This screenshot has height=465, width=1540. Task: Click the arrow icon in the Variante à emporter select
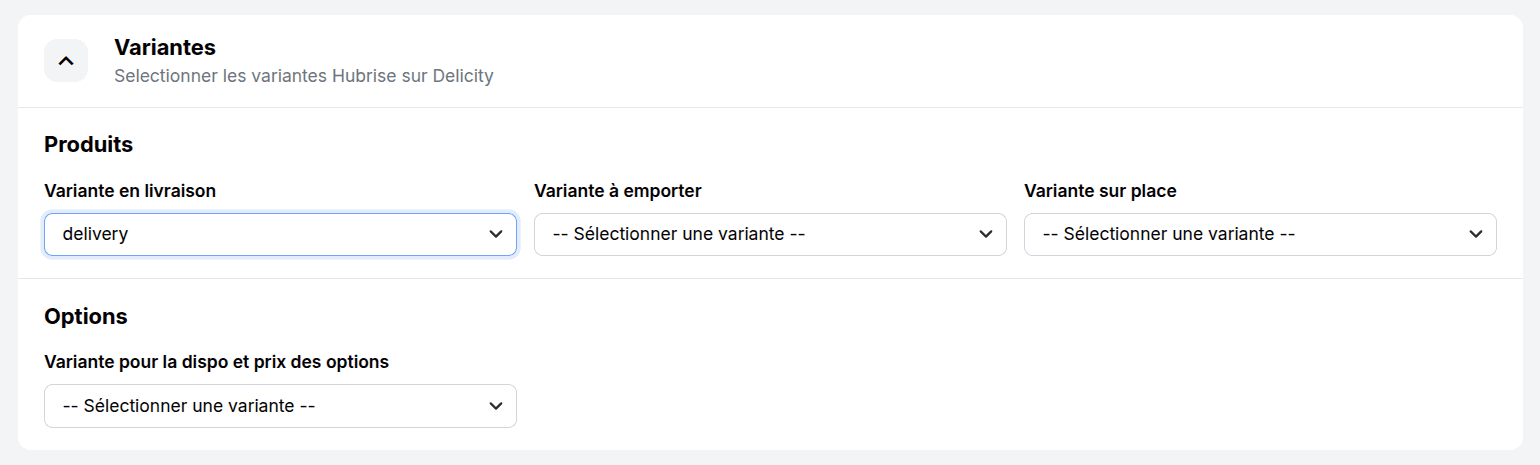pos(985,234)
